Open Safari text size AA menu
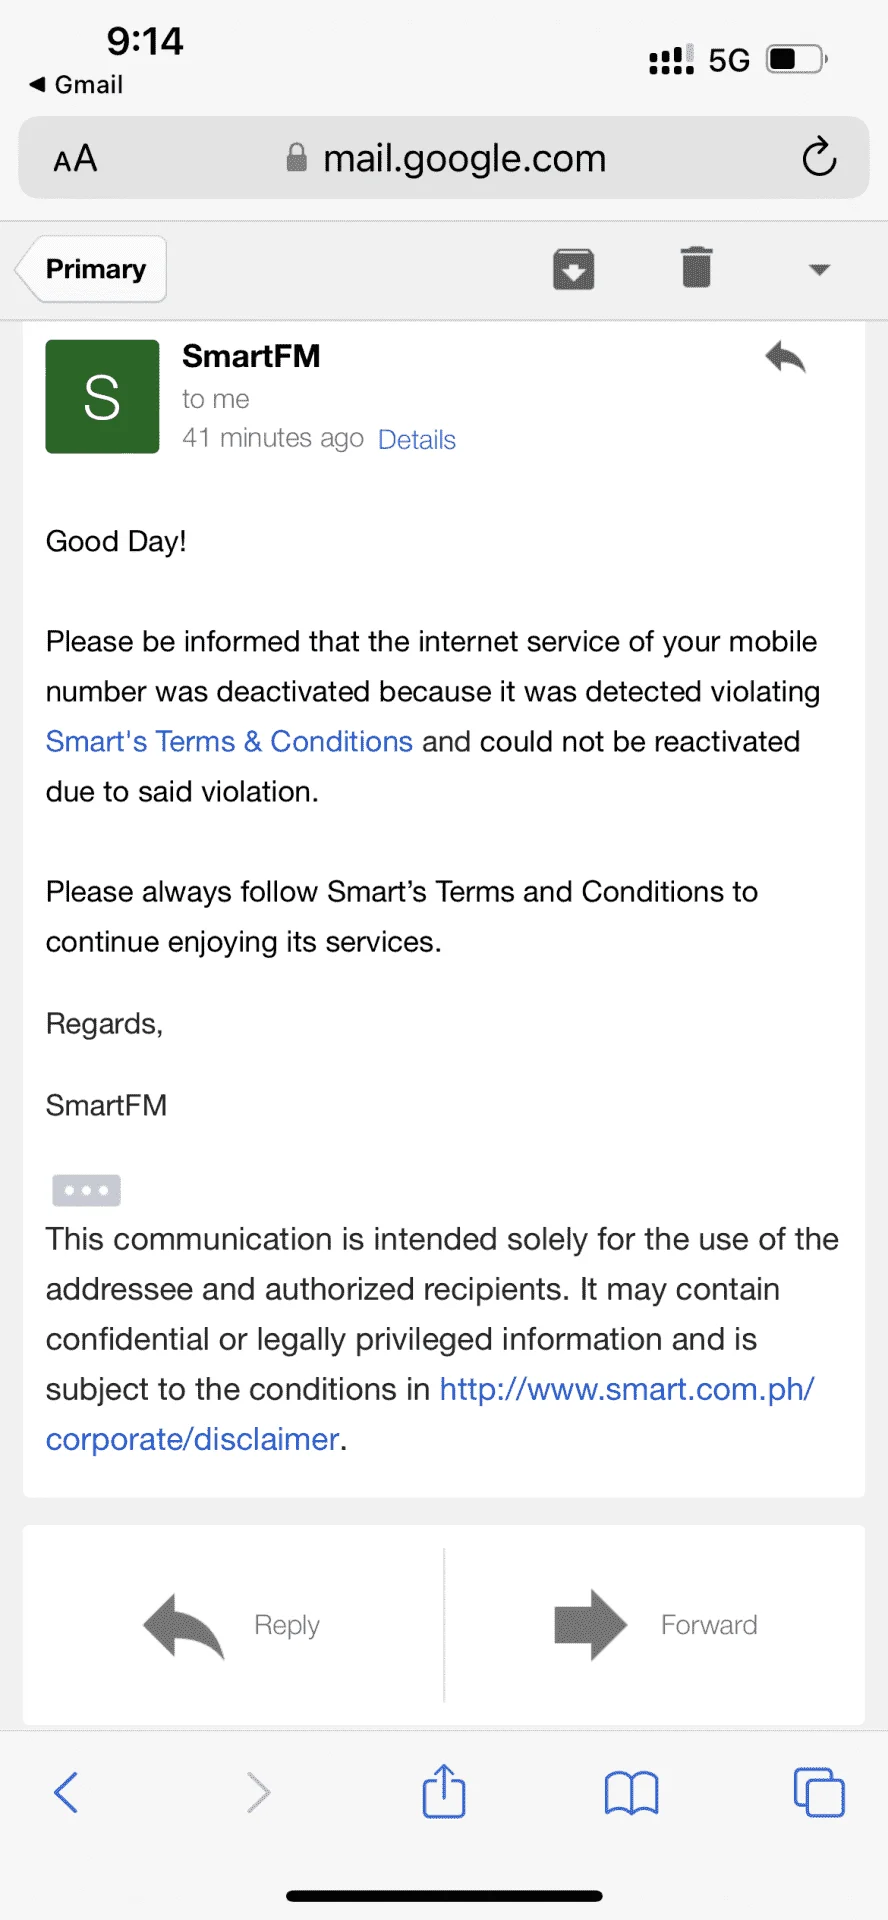This screenshot has width=888, height=1920. 75,158
